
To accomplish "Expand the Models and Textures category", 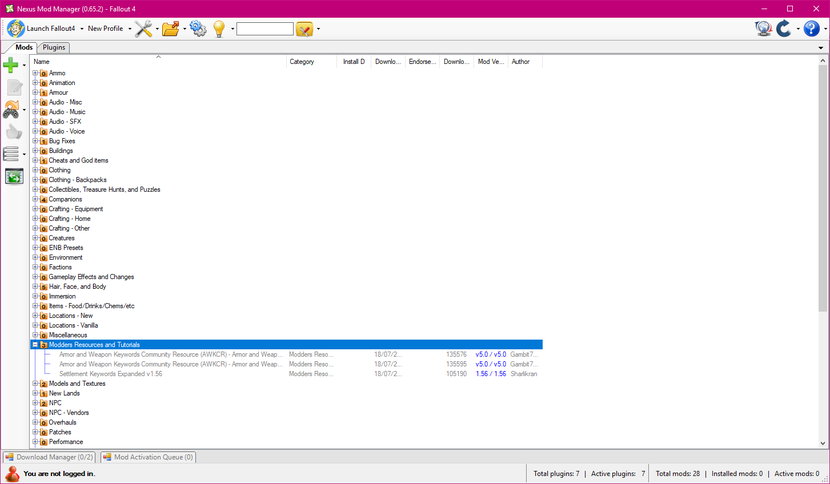I will pos(35,383).
